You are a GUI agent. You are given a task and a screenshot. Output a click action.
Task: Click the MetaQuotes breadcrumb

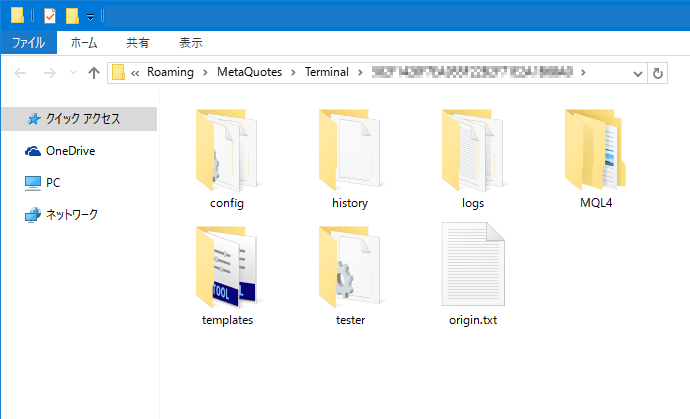(250, 72)
